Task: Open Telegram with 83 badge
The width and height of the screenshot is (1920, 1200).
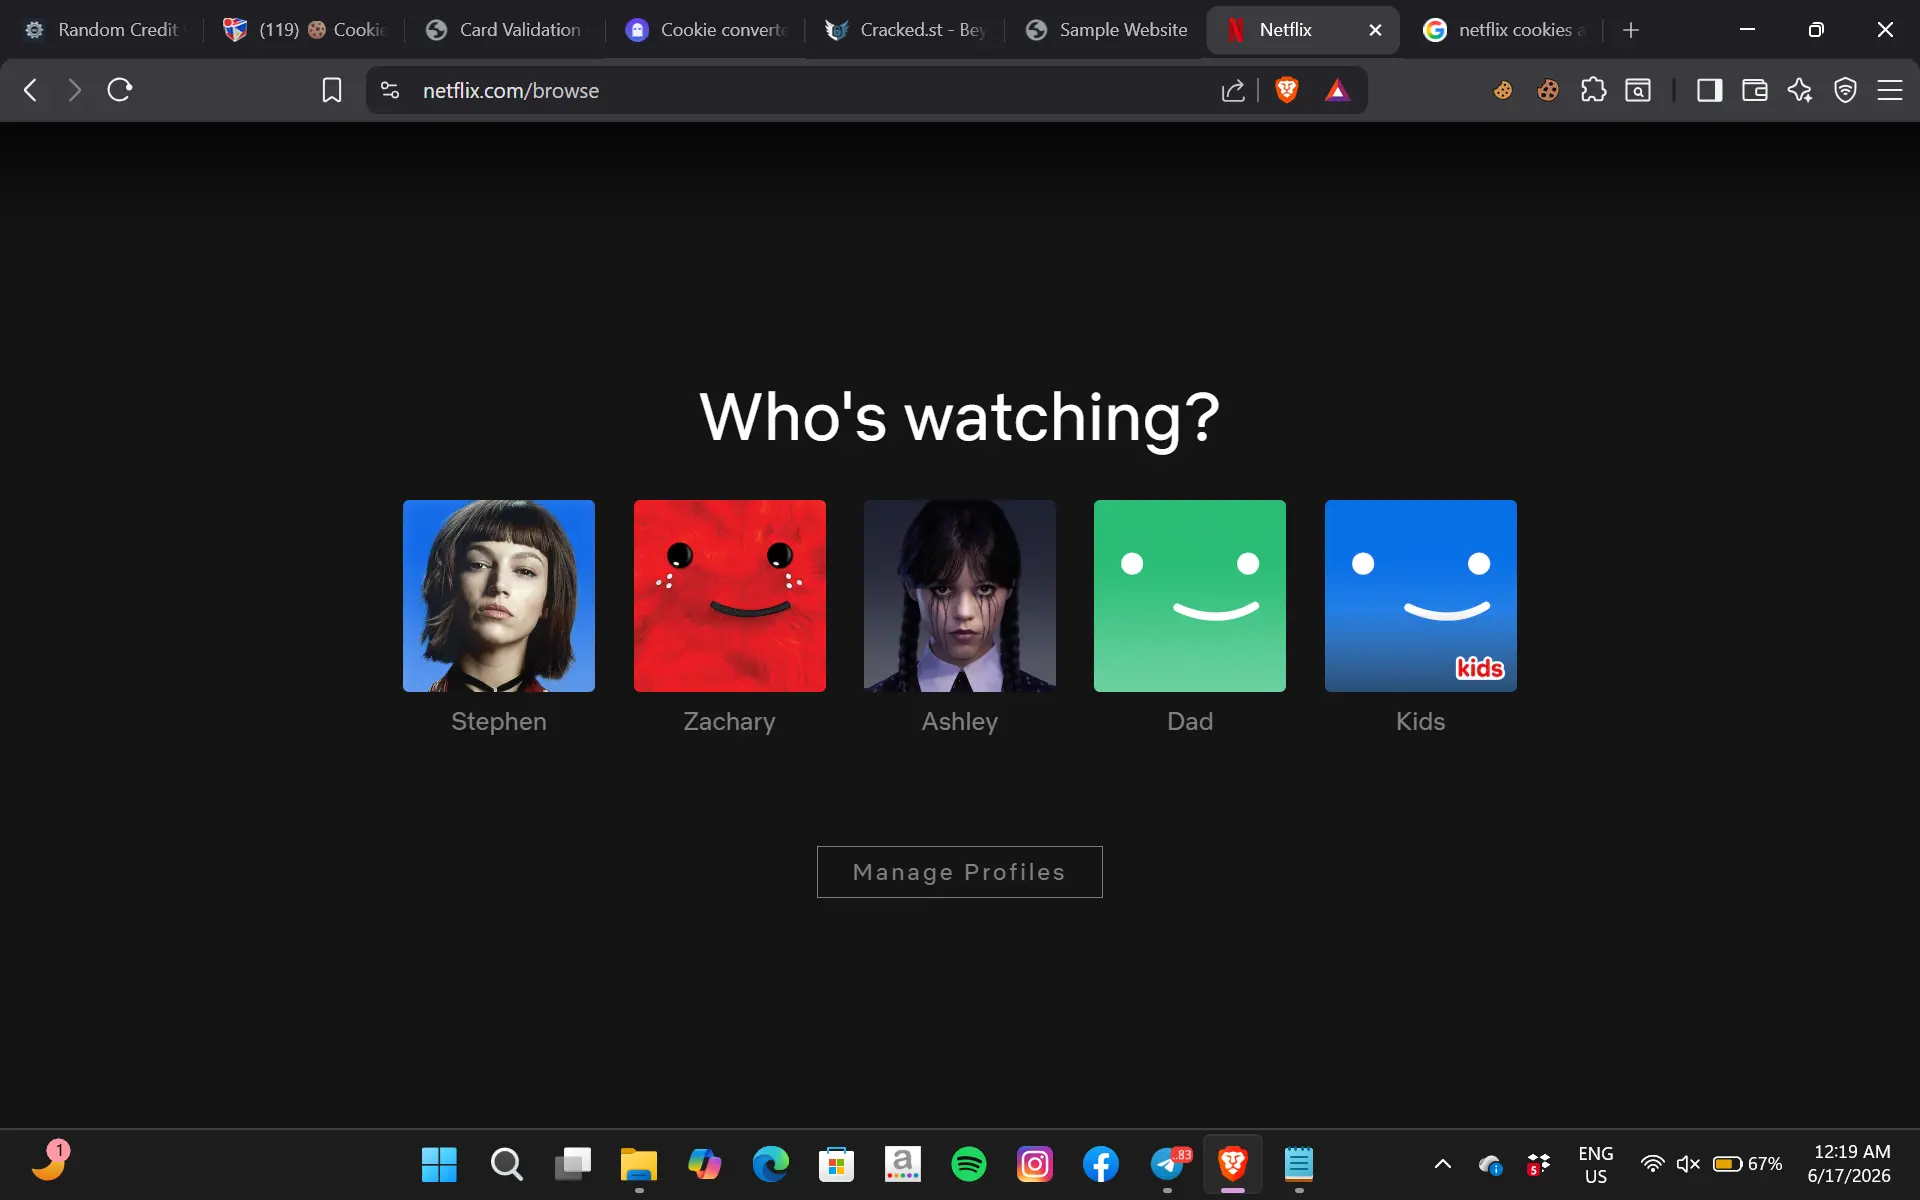Action: (1168, 1164)
